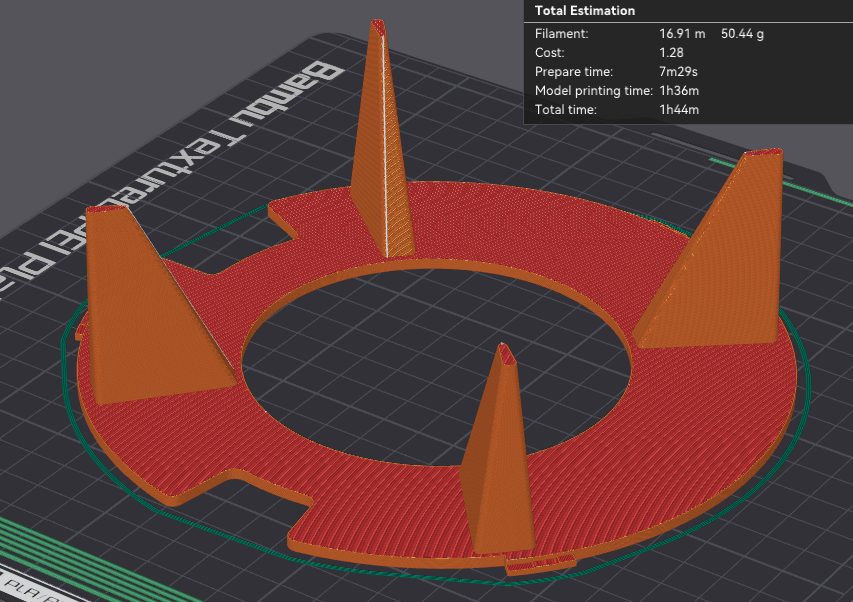Click the tall rear spike of the model

click(381, 140)
